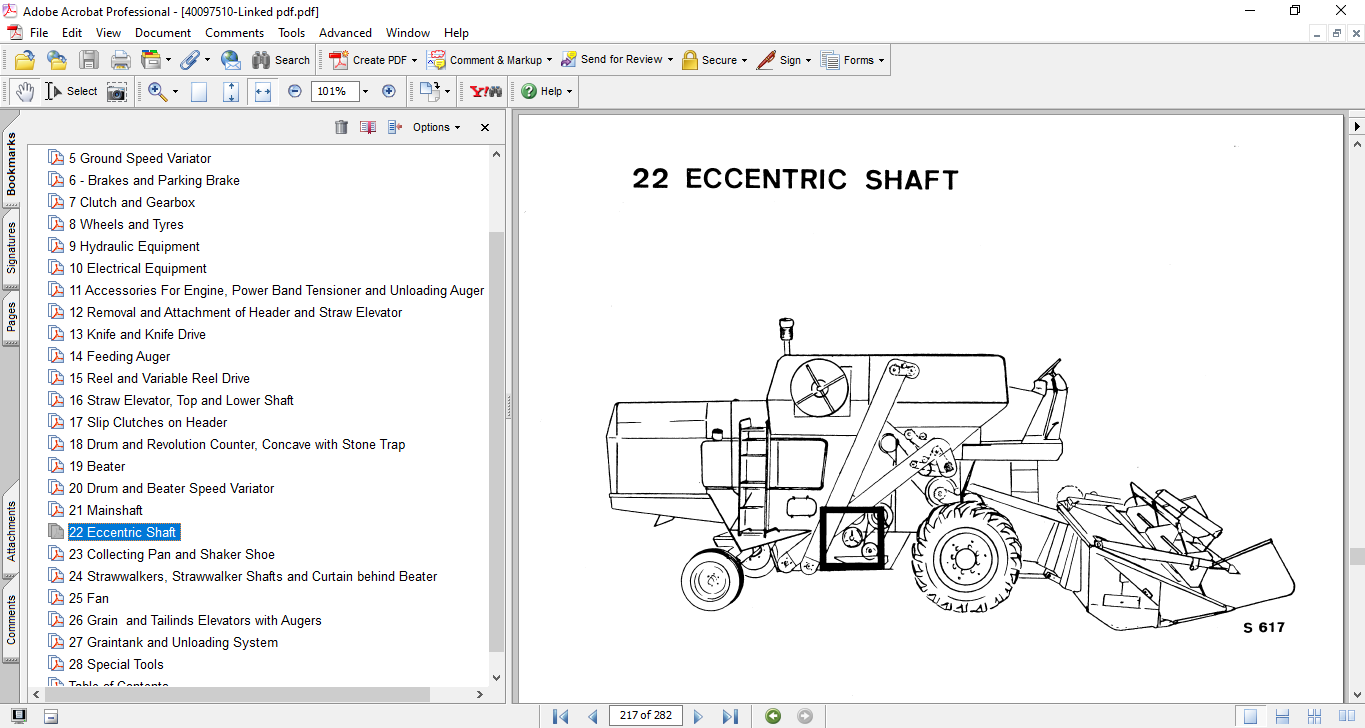This screenshot has height=728, width=1365.
Task: Click the Fit Width icon
Action: (x=263, y=91)
